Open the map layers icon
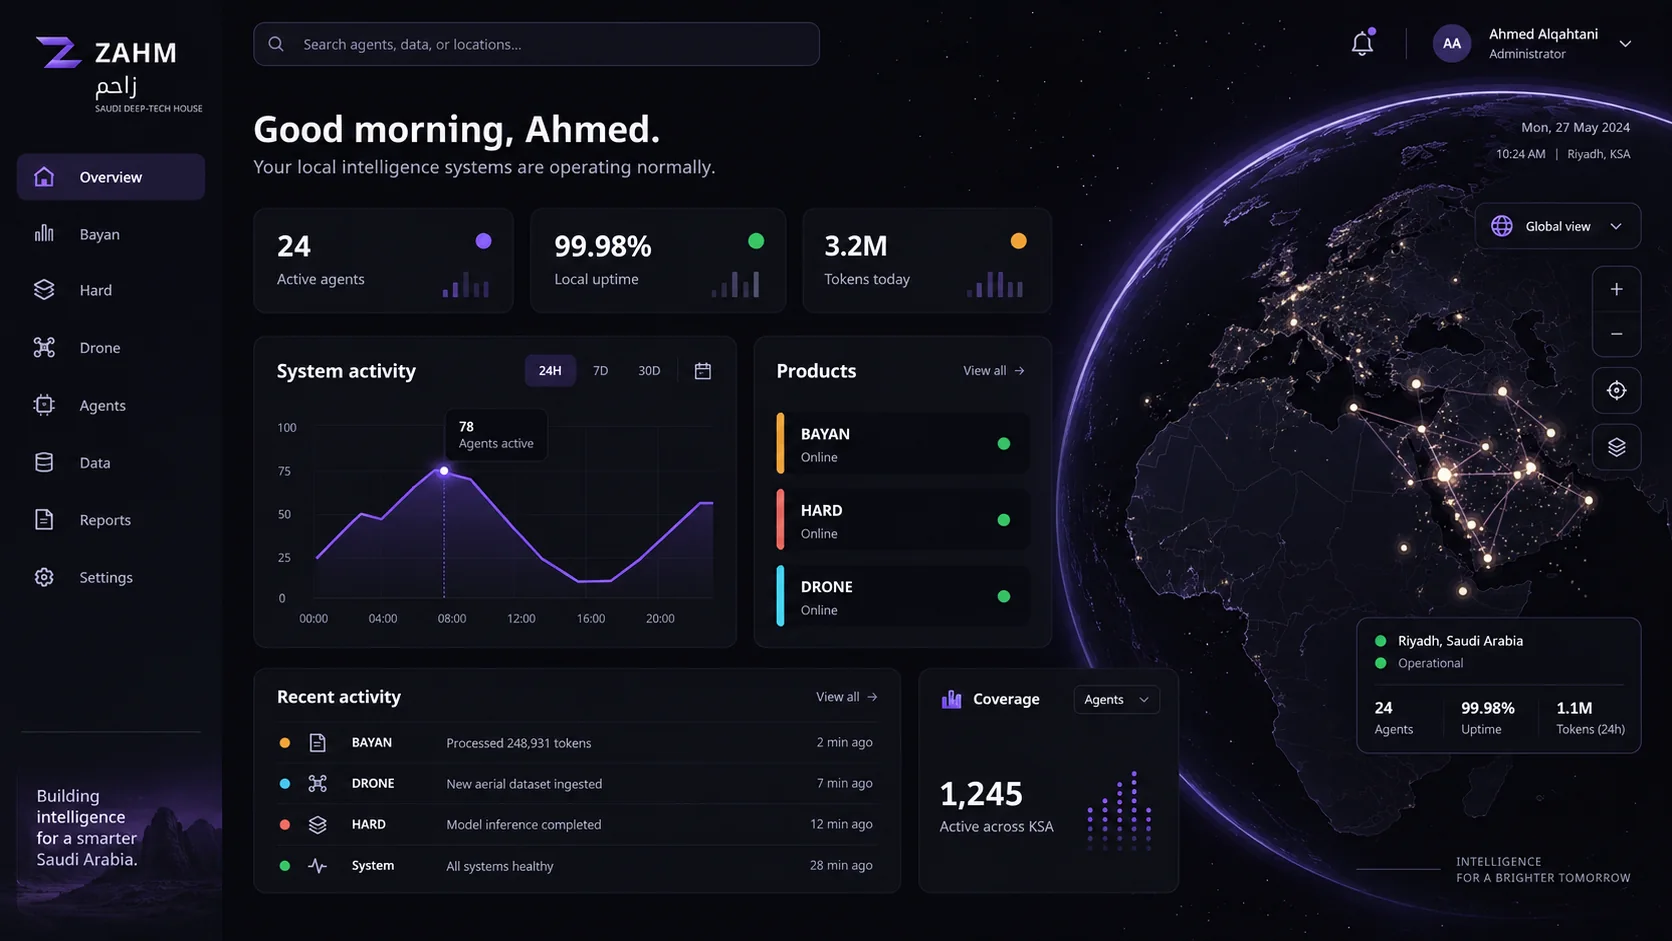Image resolution: width=1672 pixels, height=941 pixels. point(1616,447)
